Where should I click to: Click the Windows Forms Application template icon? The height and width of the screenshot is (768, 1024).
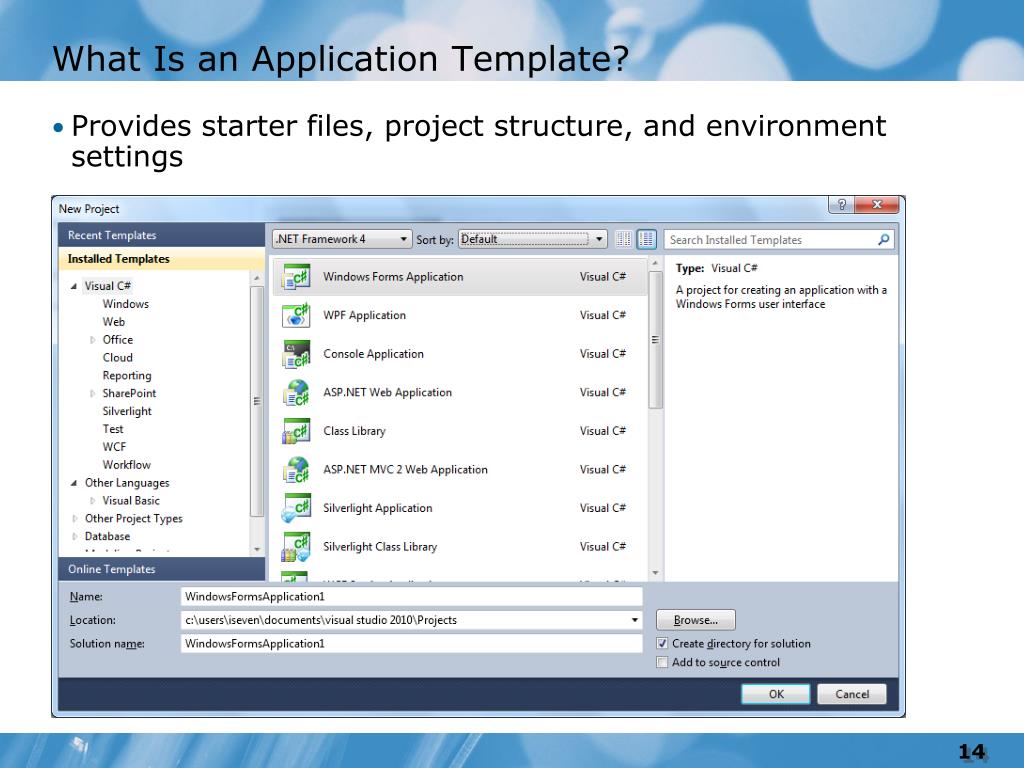coord(296,277)
